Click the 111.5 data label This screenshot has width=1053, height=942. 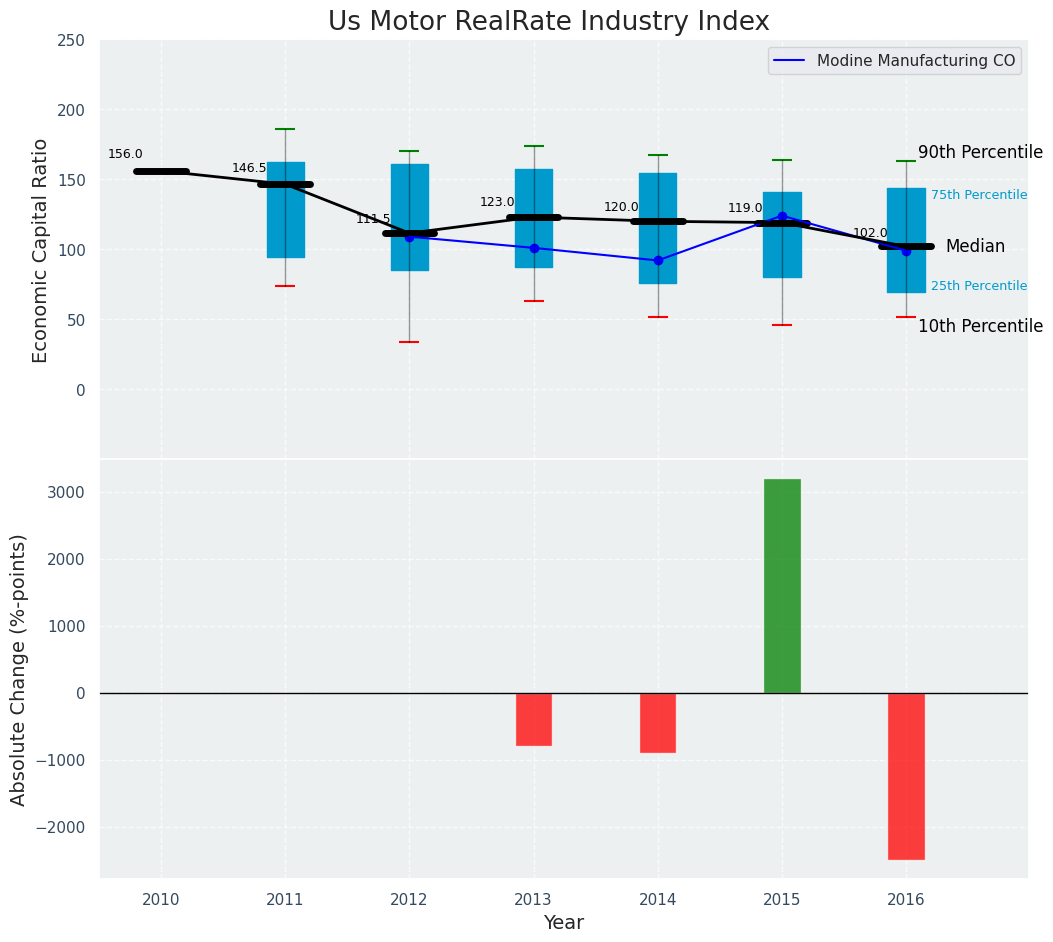coord(373,218)
